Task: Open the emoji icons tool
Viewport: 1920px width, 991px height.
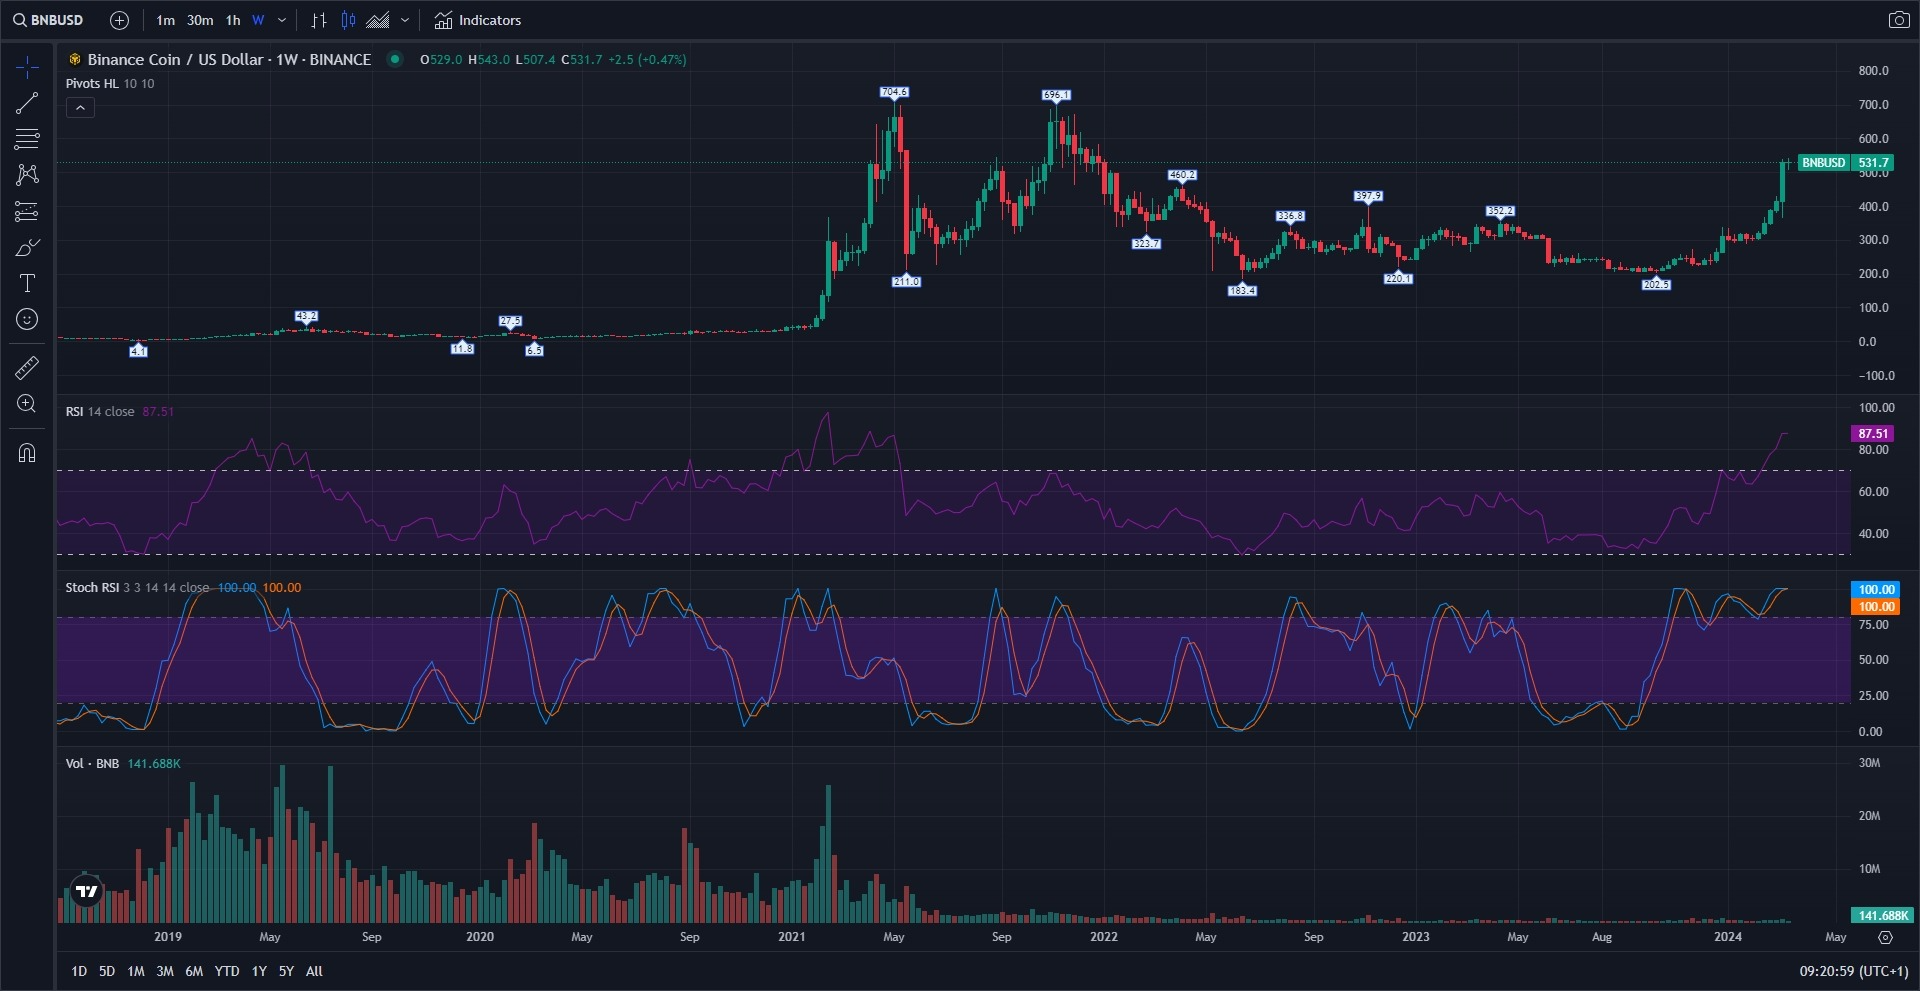Action: [27, 319]
